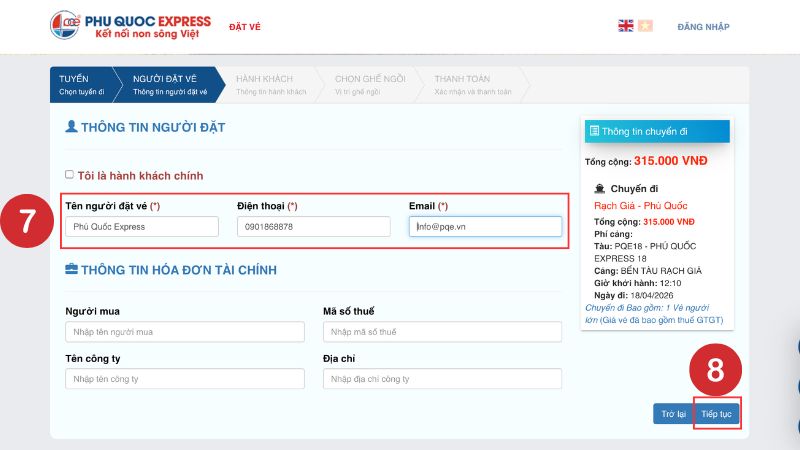Switch language with the UK flag icon
This screenshot has height=450, width=800.
626,26
